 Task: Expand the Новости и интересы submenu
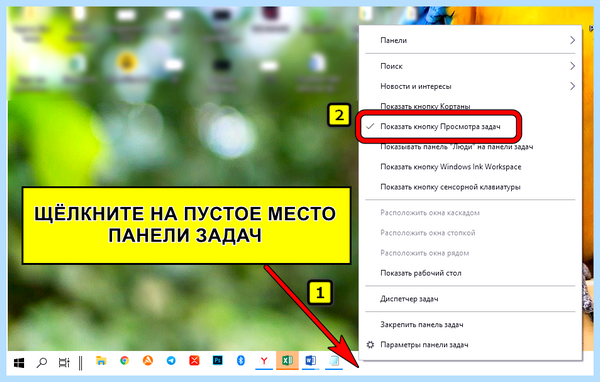[x=470, y=87]
